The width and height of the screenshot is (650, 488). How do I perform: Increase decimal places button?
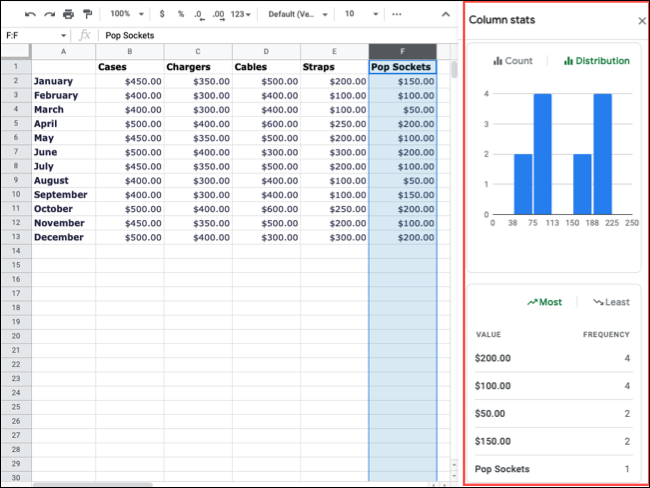tap(218, 15)
